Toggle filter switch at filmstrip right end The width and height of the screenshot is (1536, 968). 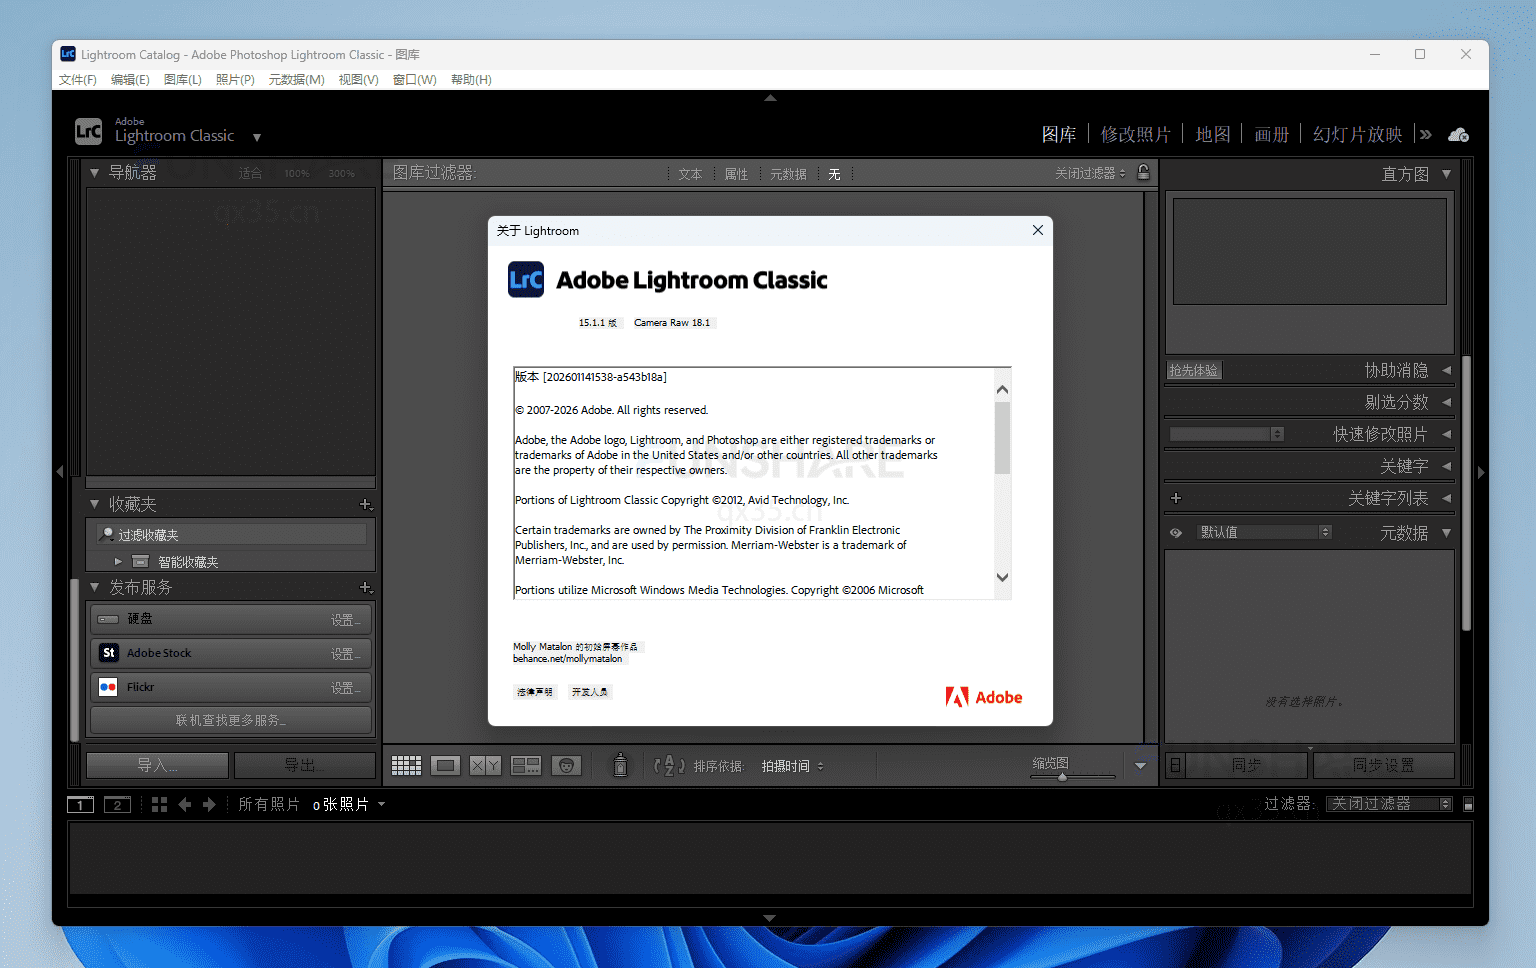click(x=1468, y=804)
